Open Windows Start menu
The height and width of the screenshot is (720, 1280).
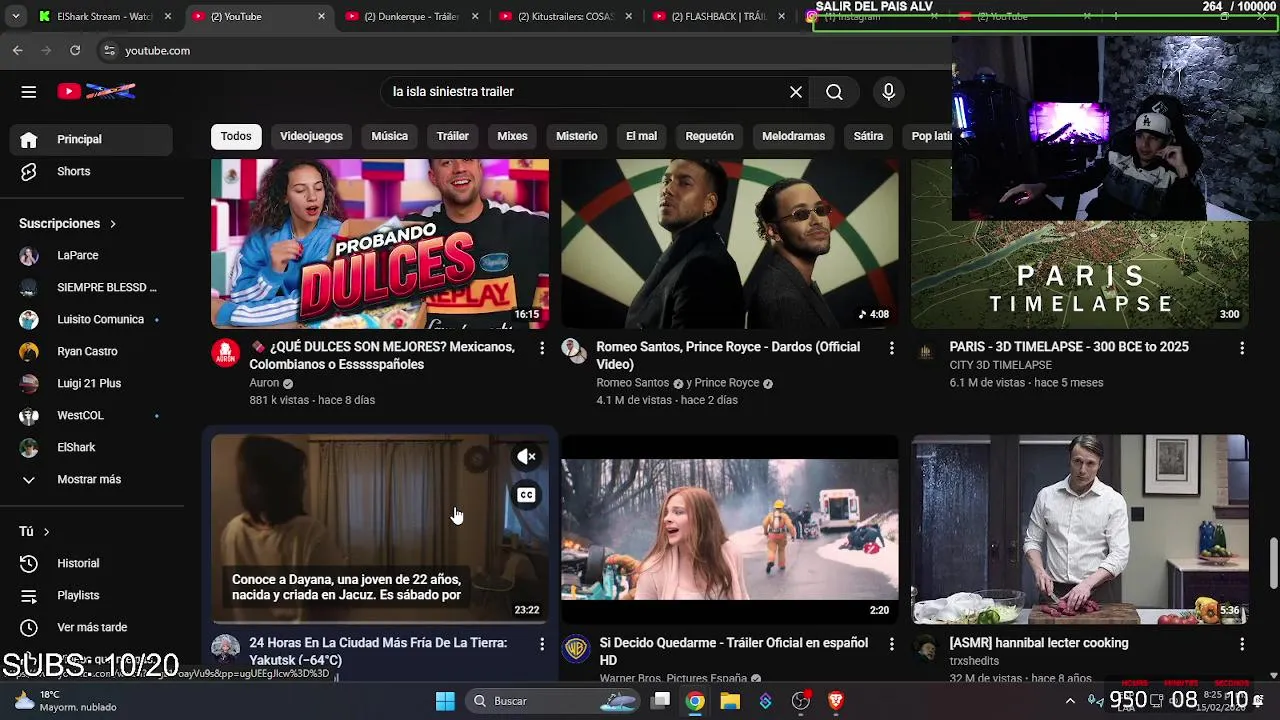click(x=445, y=701)
